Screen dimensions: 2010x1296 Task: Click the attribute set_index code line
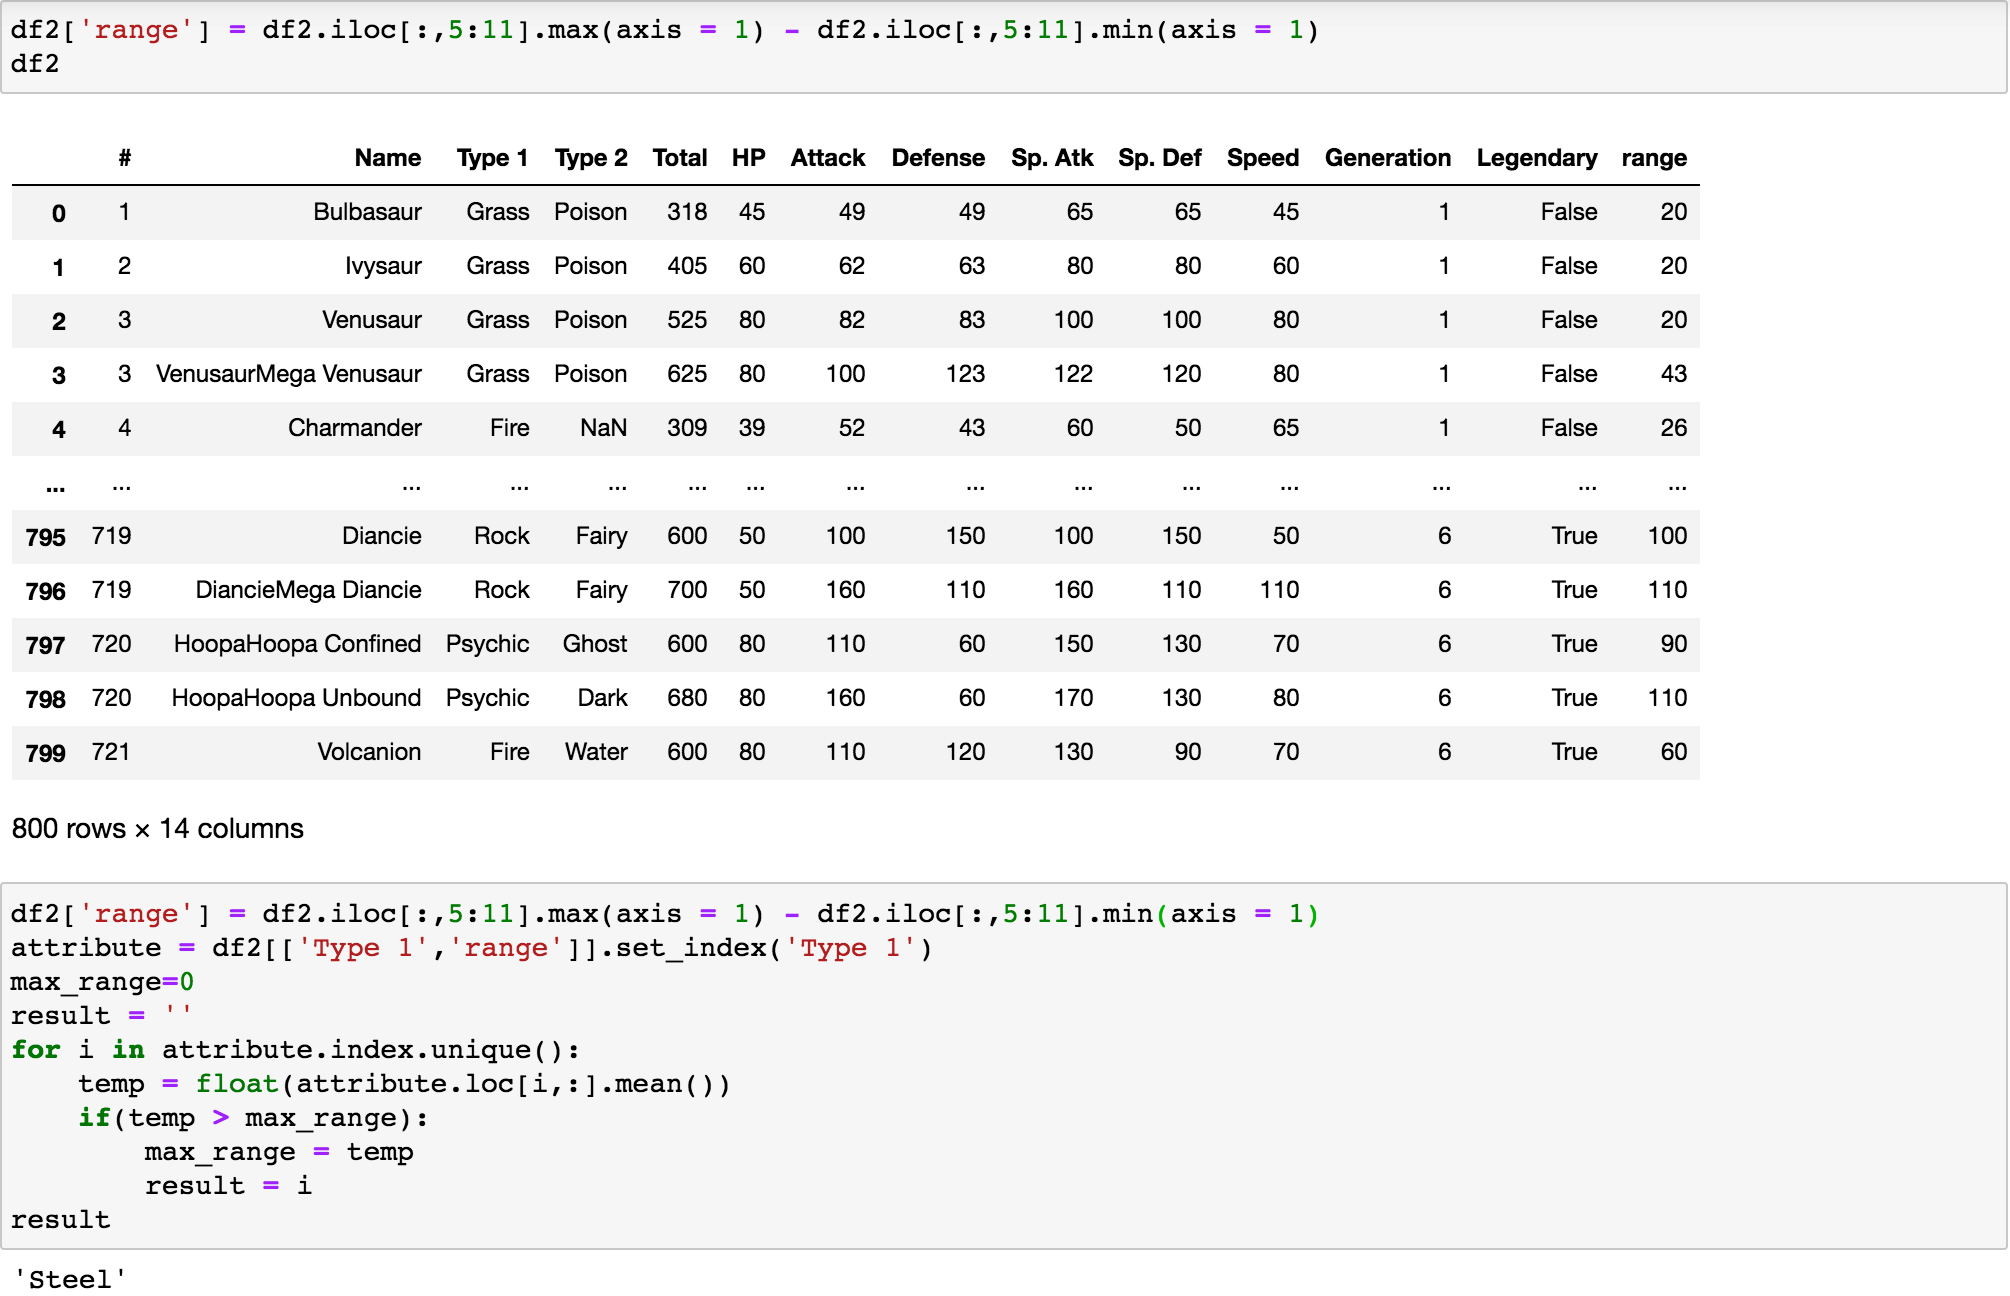point(470,948)
